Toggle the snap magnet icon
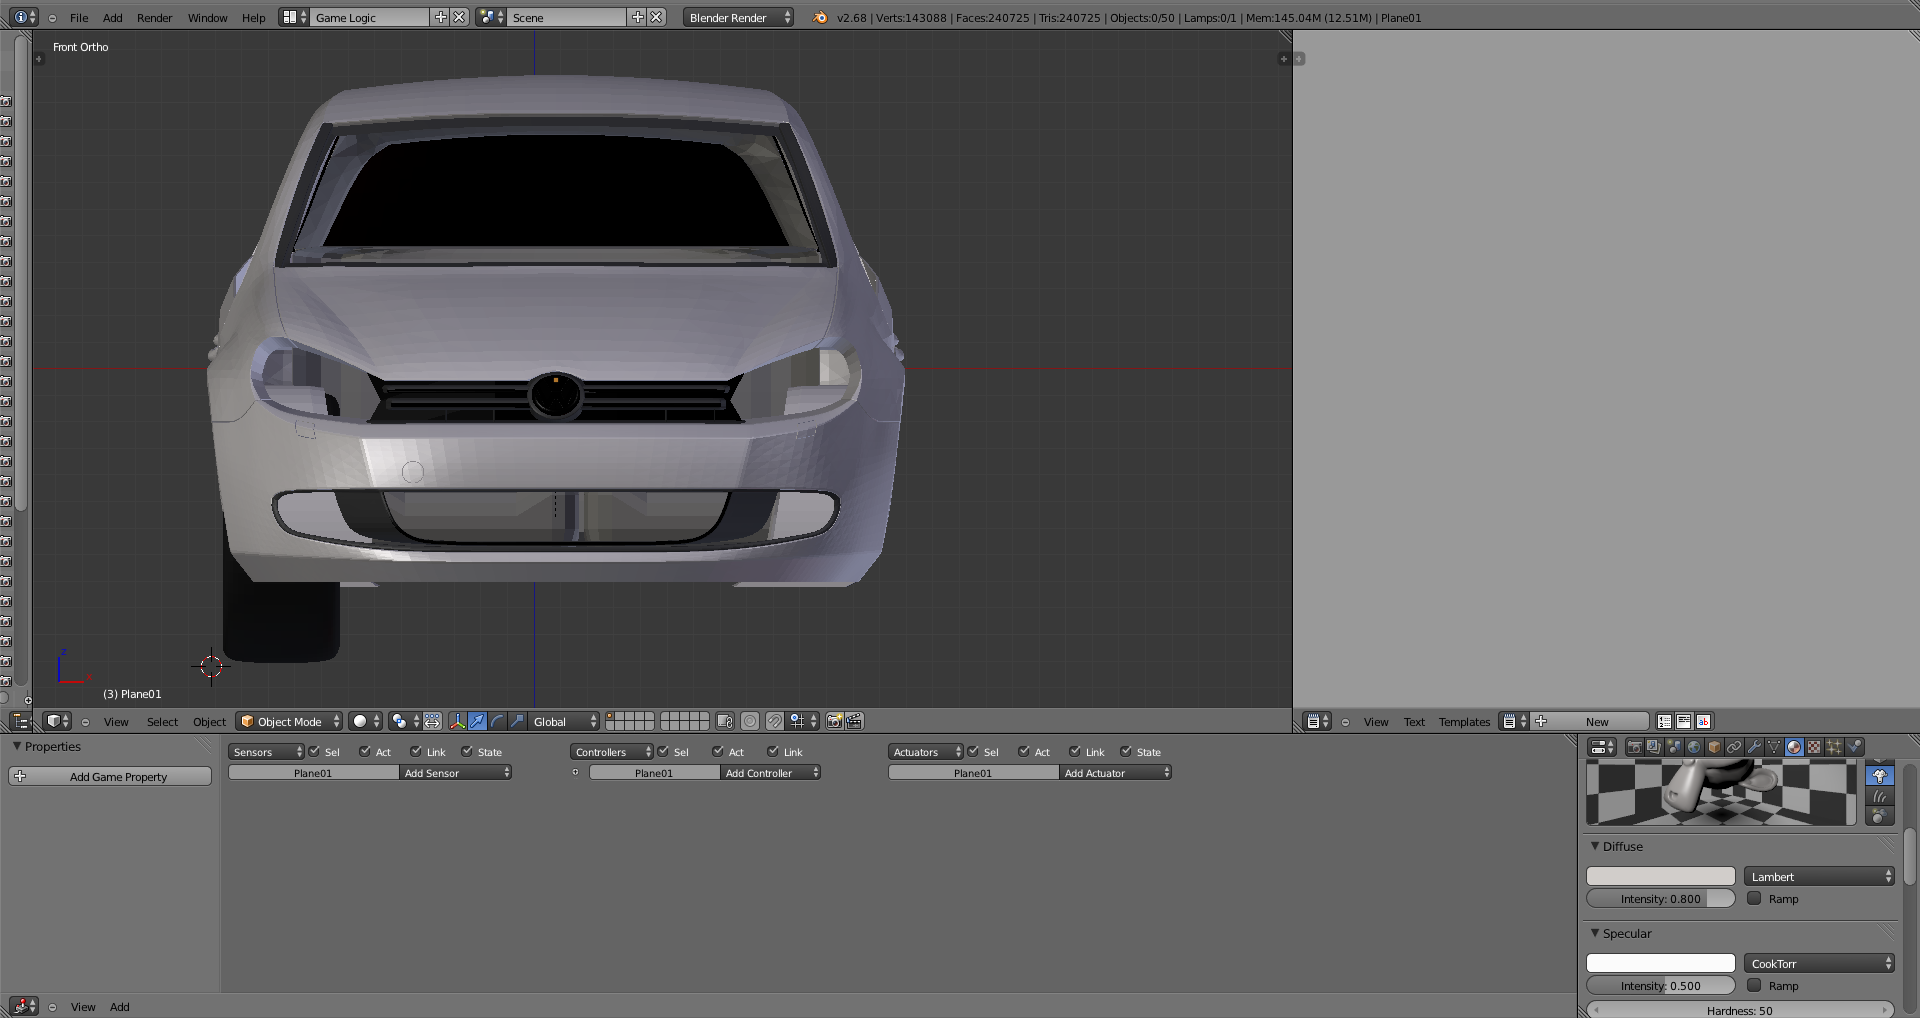 pyautogui.click(x=774, y=721)
